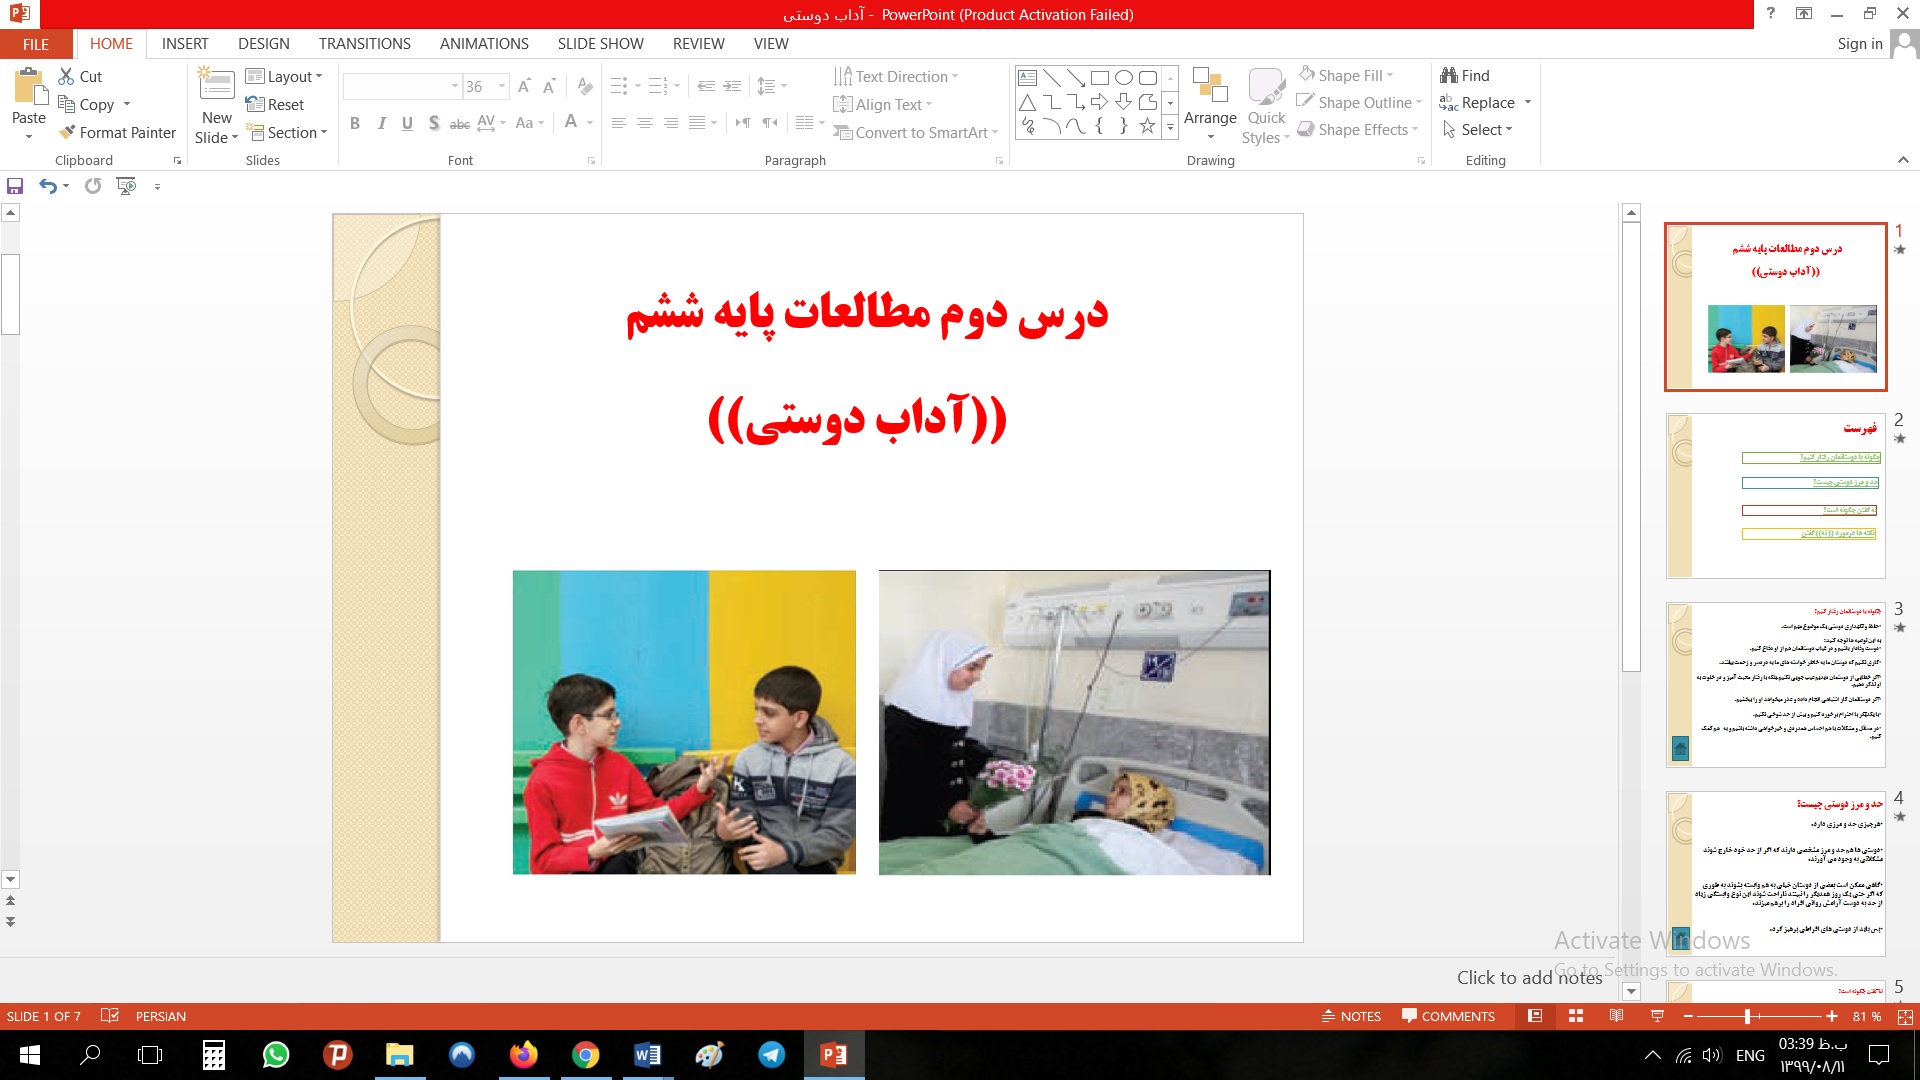Image resolution: width=1920 pixels, height=1080 pixels.
Task: Insert a New Slide
Action: 217,88
